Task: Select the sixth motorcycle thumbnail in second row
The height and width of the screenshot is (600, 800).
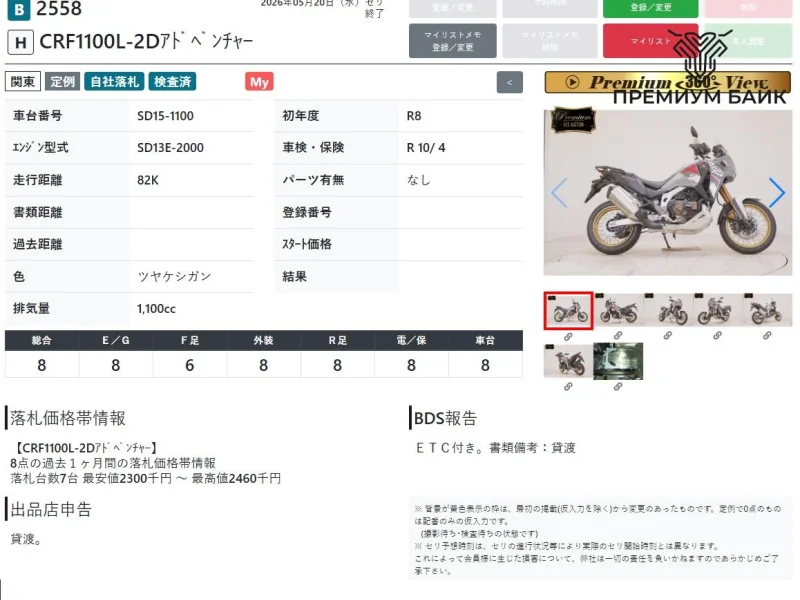Action: pyautogui.click(x=568, y=361)
